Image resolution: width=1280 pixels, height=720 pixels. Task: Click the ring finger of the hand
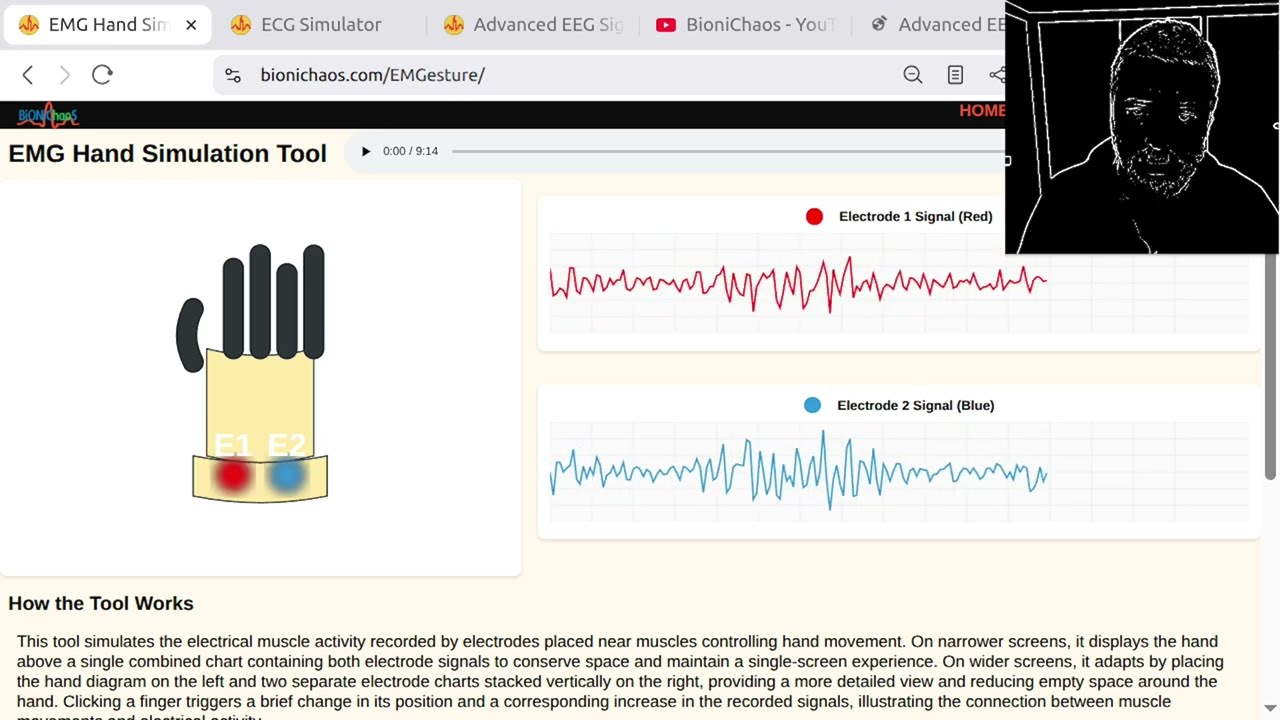point(287,310)
